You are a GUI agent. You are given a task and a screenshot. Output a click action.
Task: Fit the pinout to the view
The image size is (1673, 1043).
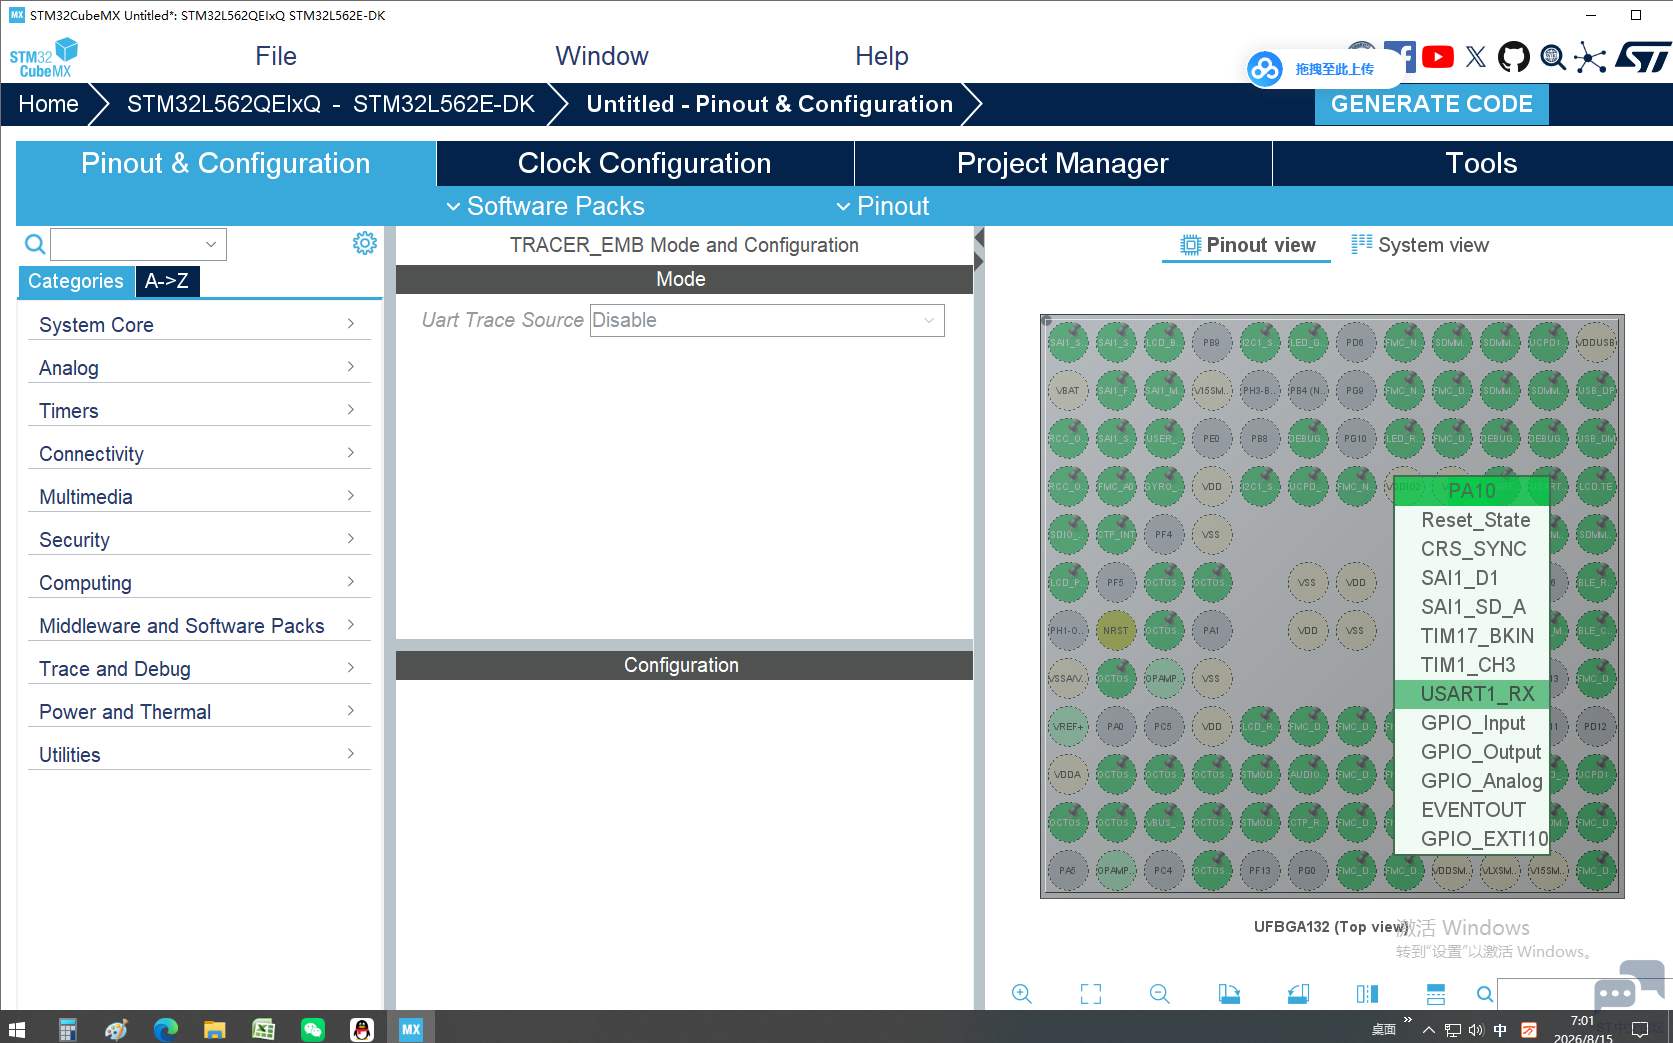pos(1091,993)
